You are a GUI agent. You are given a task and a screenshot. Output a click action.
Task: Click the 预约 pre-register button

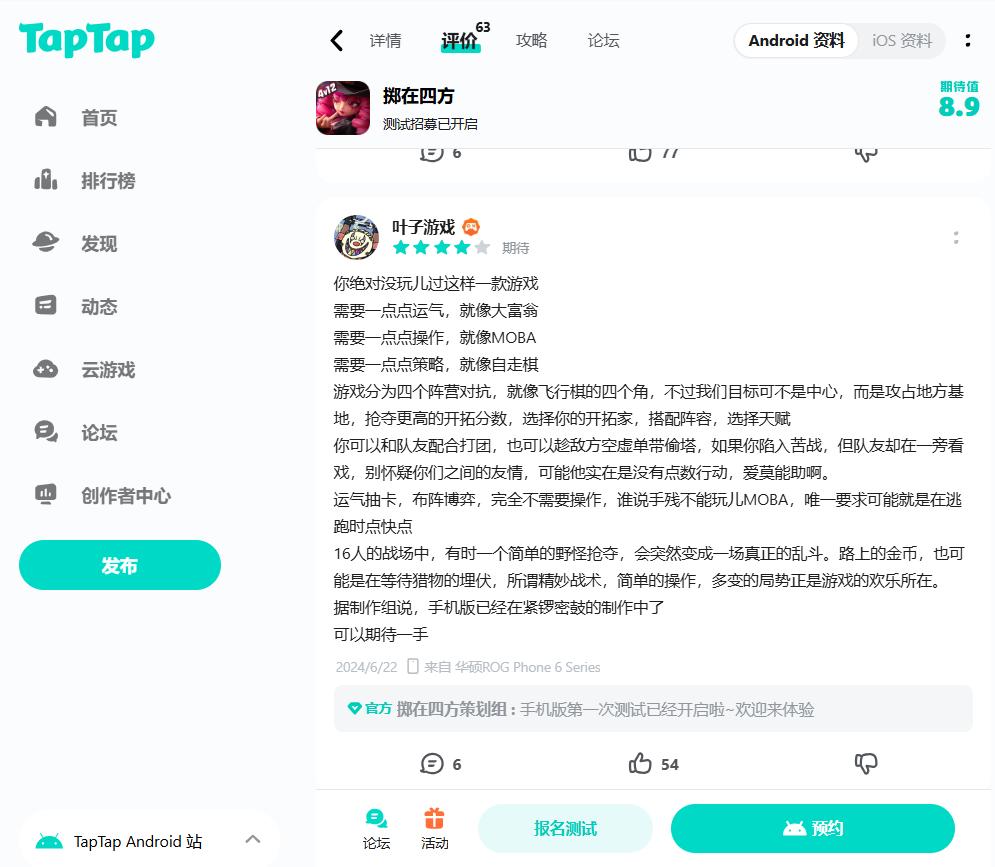point(813,828)
